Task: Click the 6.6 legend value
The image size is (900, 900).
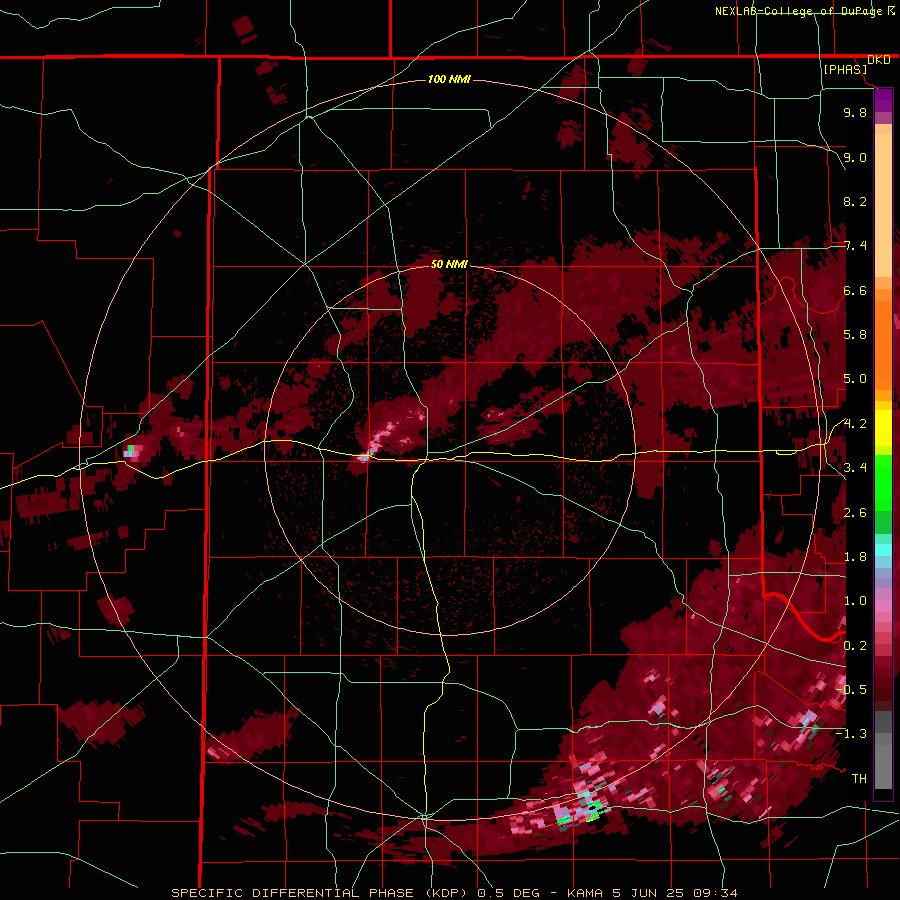Action: pyautogui.click(x=855, y=290)
